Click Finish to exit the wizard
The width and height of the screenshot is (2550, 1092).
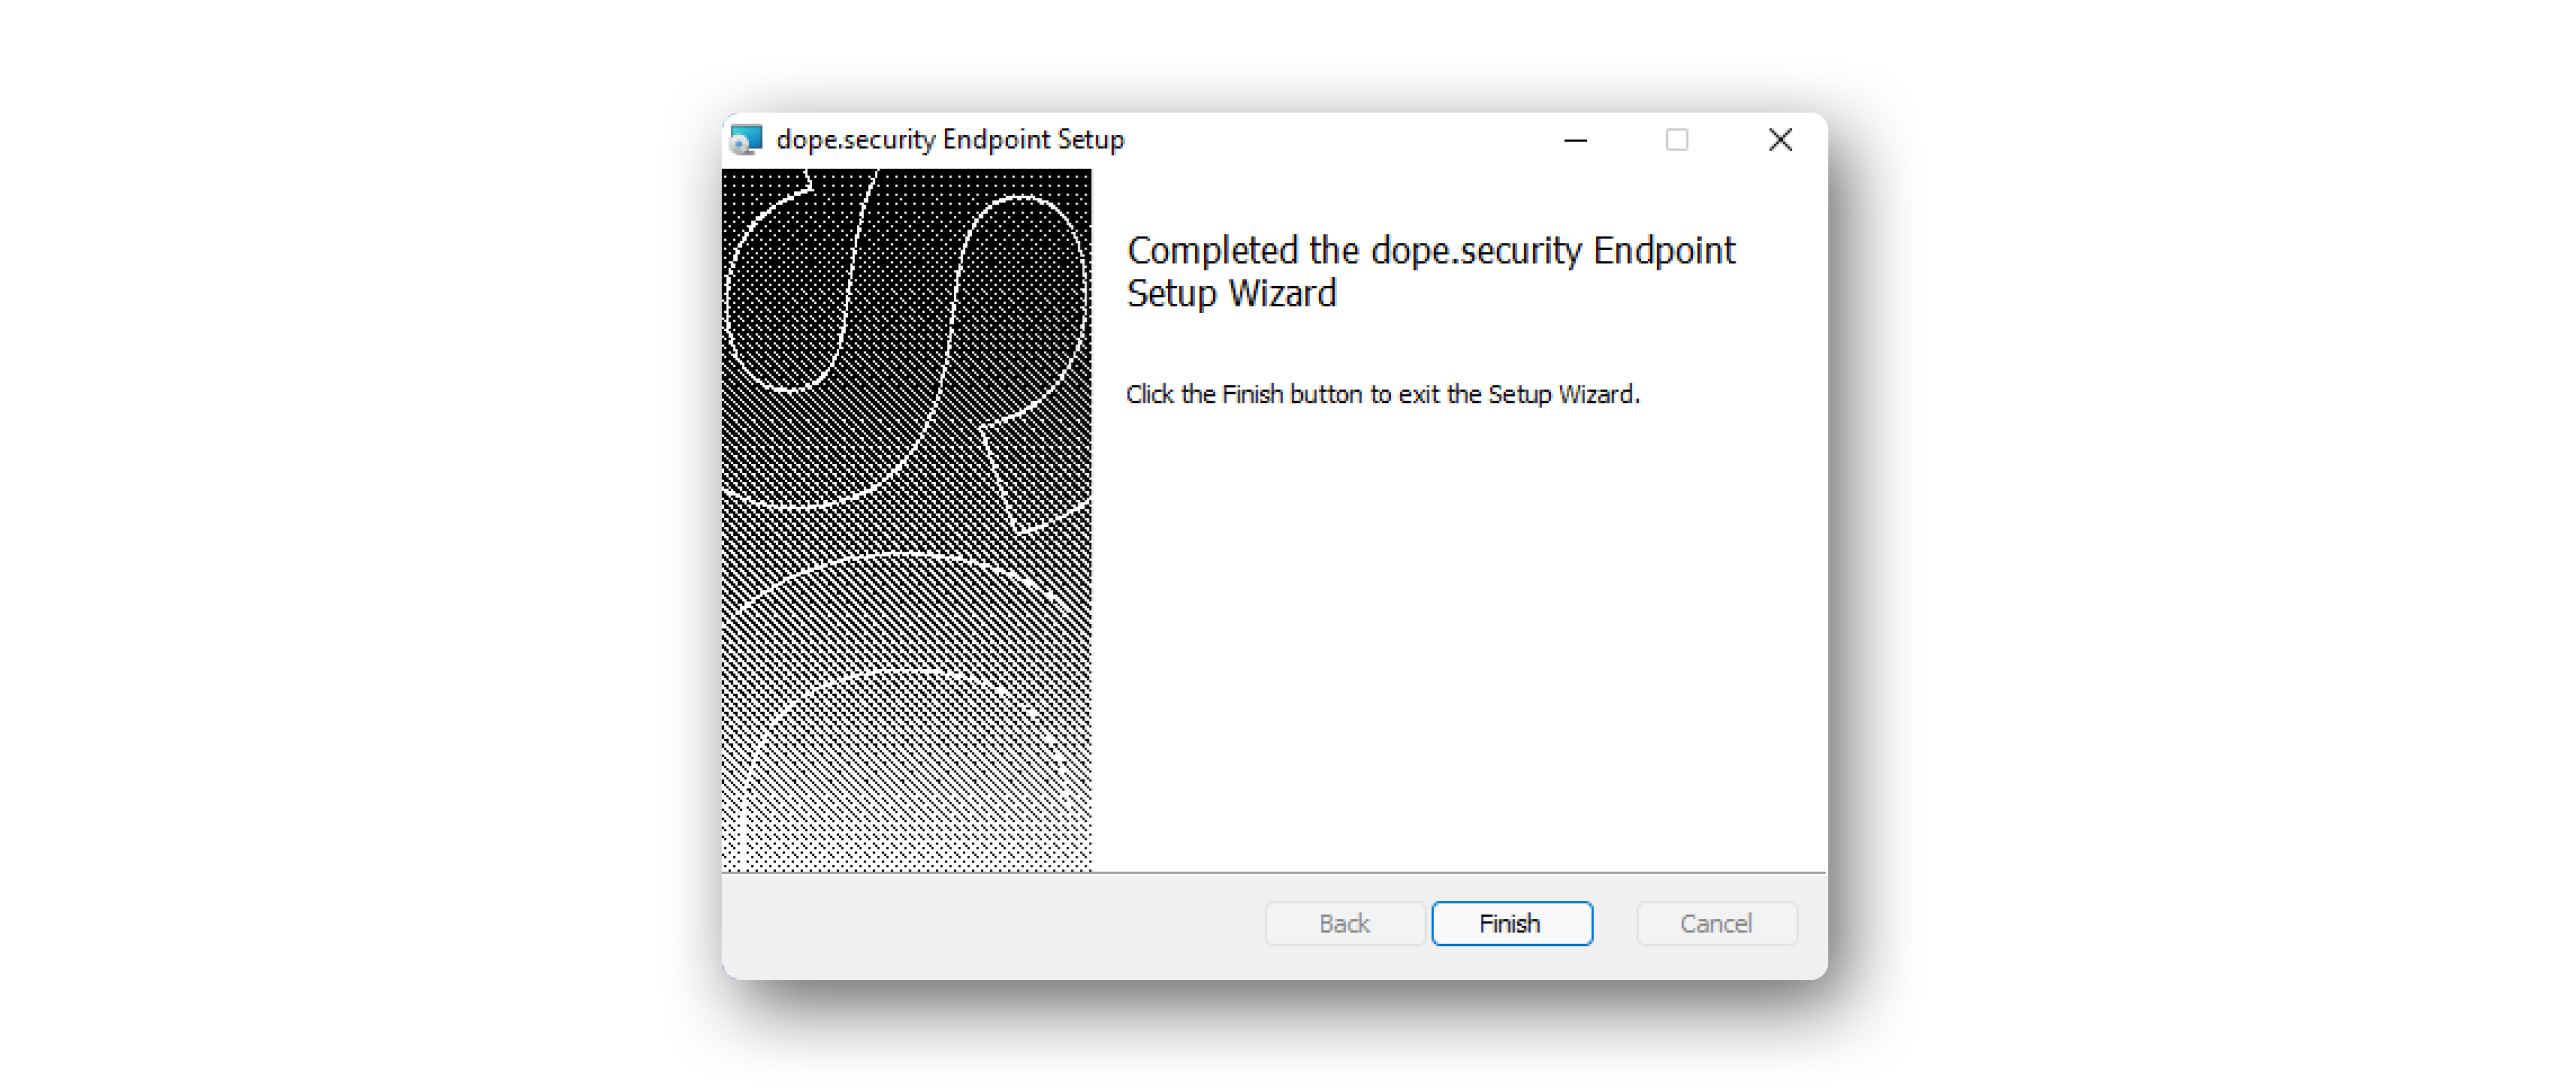click(1511, 923)
